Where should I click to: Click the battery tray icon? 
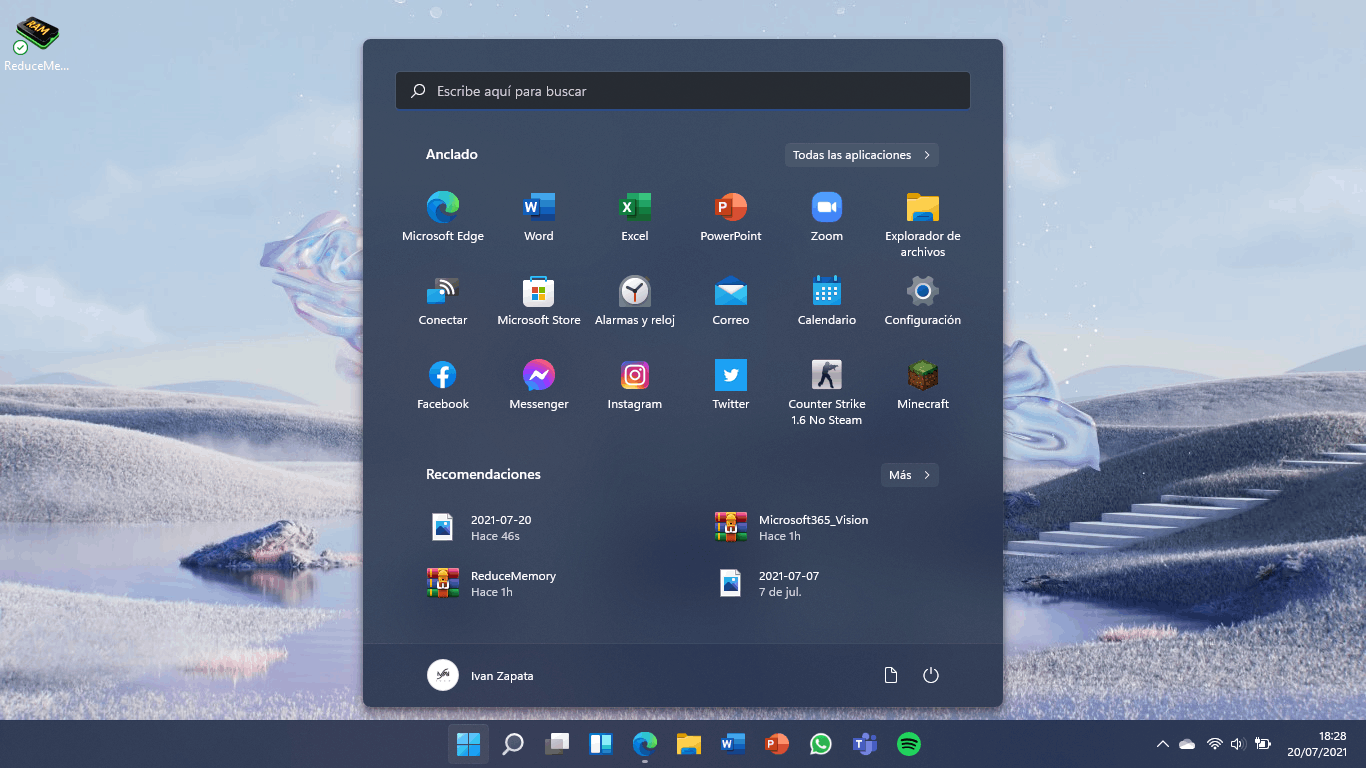(x=1263, y=744)
